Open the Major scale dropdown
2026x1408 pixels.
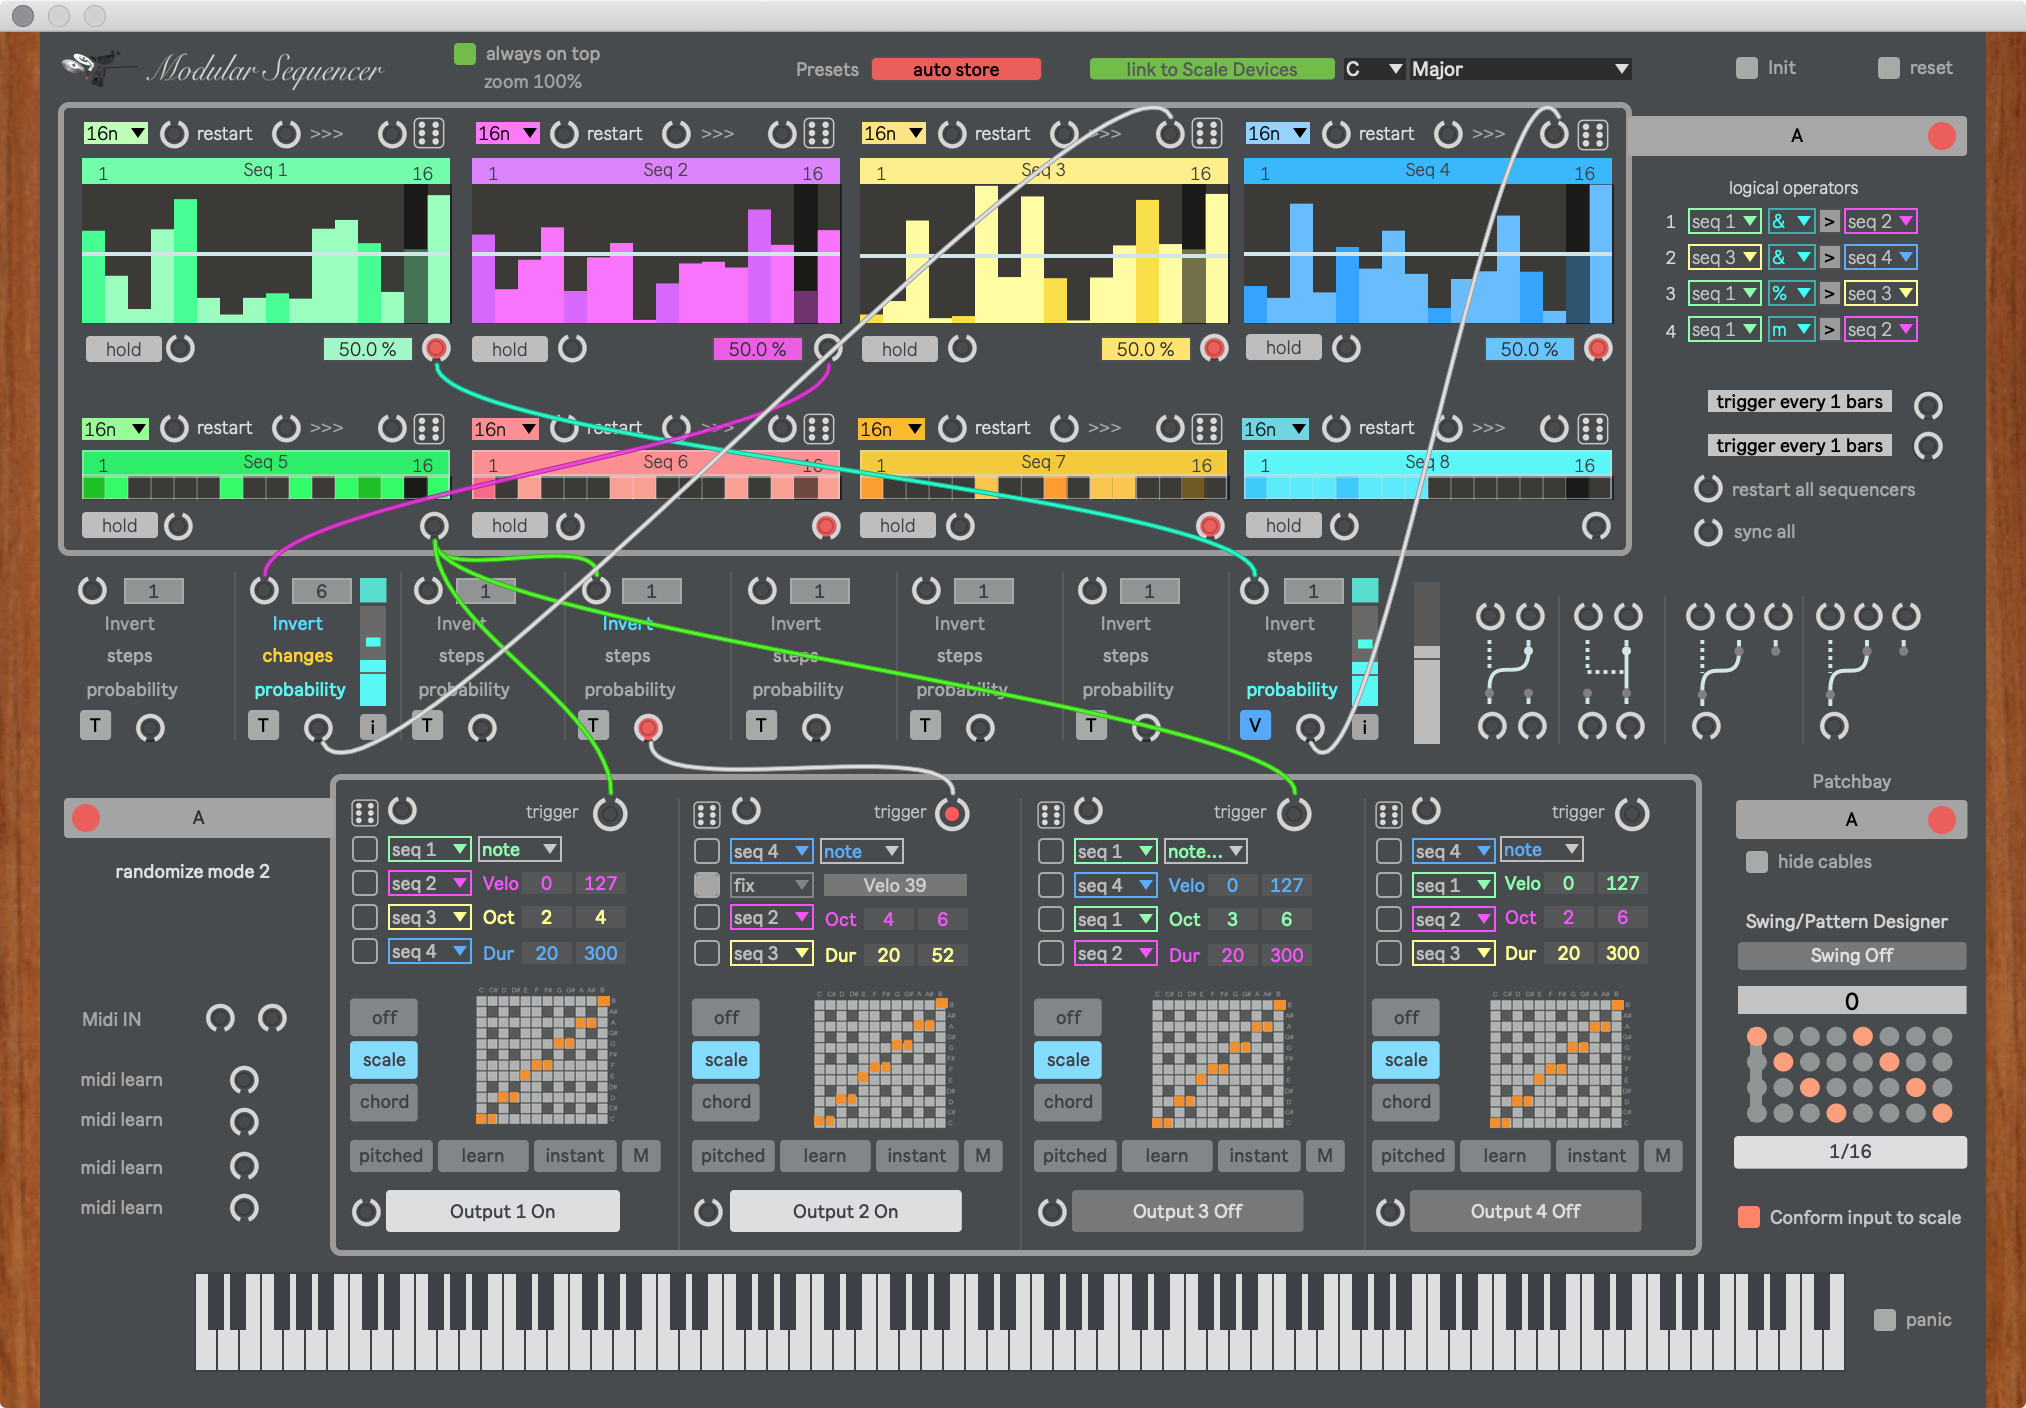coord(1519,69)
